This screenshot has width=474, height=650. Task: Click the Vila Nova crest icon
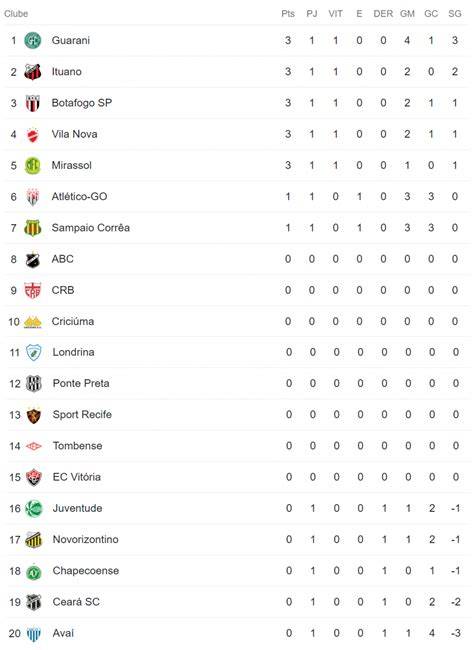tap(33, 134)
